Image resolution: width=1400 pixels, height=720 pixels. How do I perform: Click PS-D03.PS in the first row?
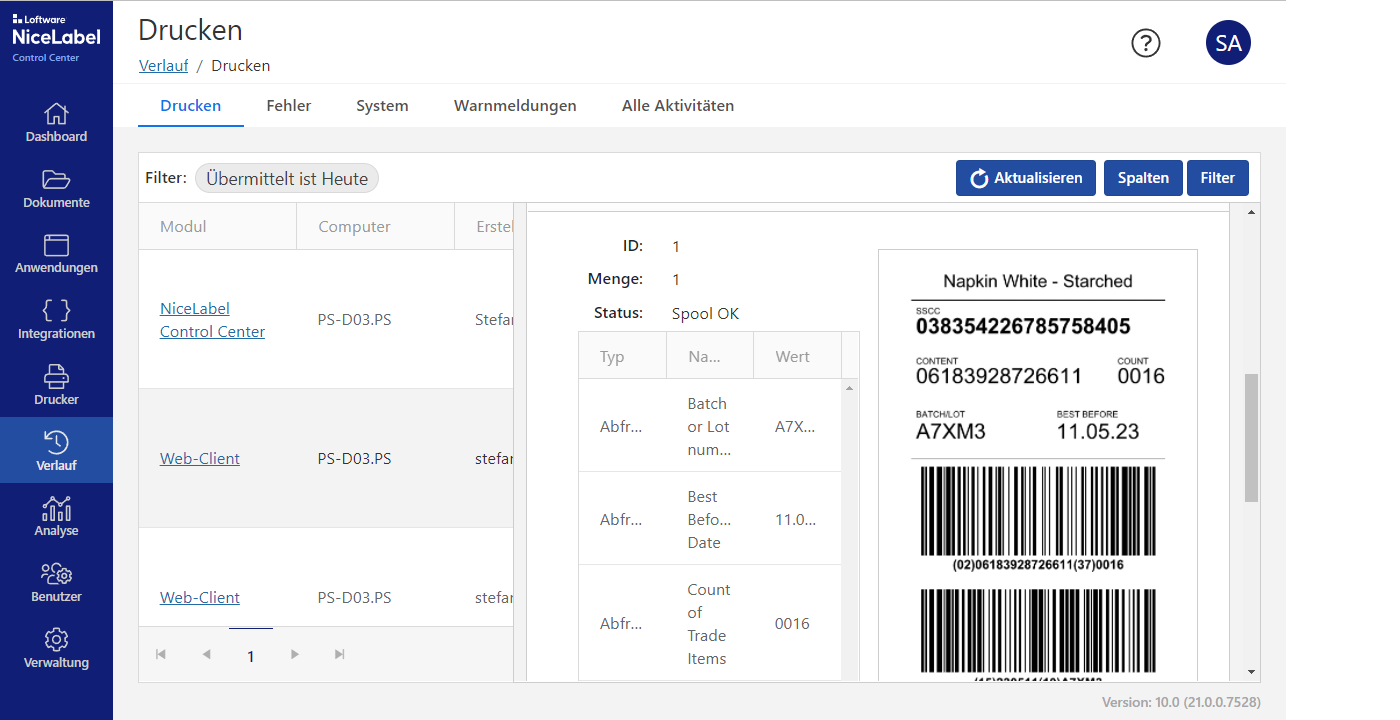(x=354, y=320)
